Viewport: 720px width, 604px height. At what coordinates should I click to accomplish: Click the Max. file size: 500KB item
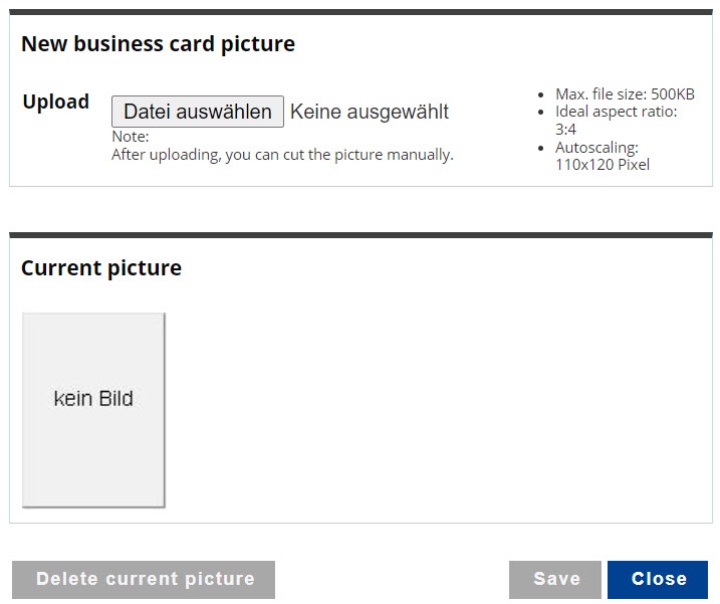625,94
